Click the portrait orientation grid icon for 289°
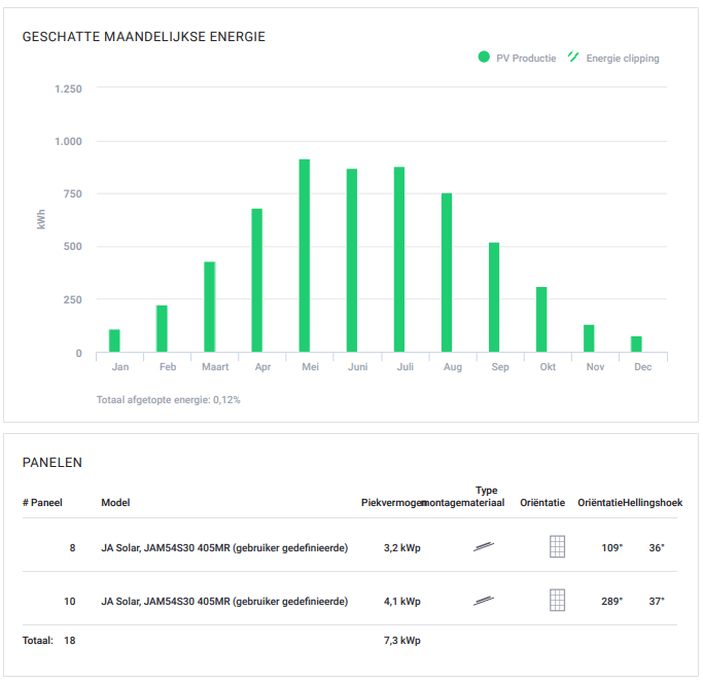 pos(557,600)
